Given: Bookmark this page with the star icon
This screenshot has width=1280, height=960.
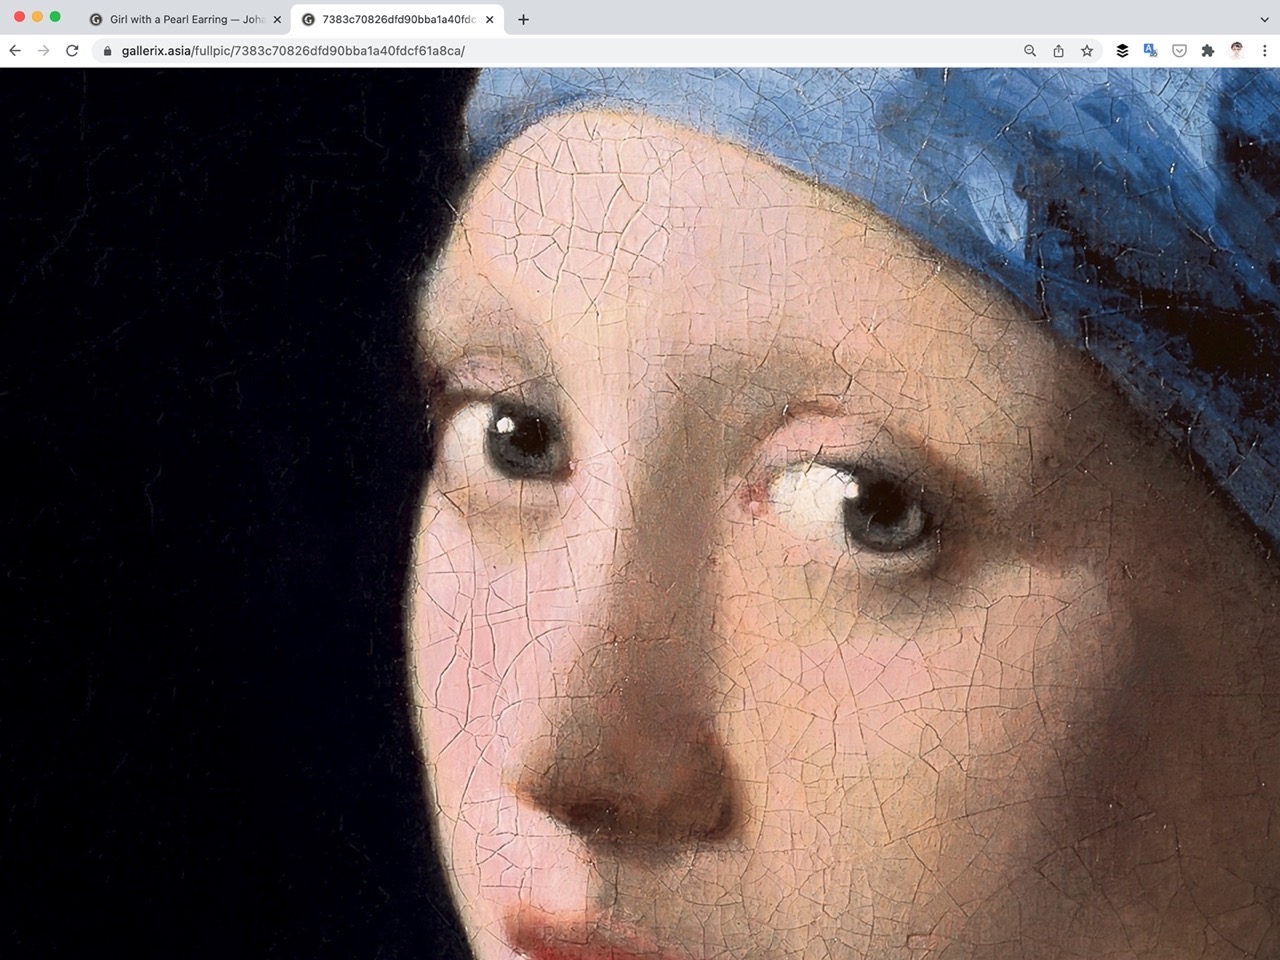Looking at the screenshot, I should point(1087,51).
